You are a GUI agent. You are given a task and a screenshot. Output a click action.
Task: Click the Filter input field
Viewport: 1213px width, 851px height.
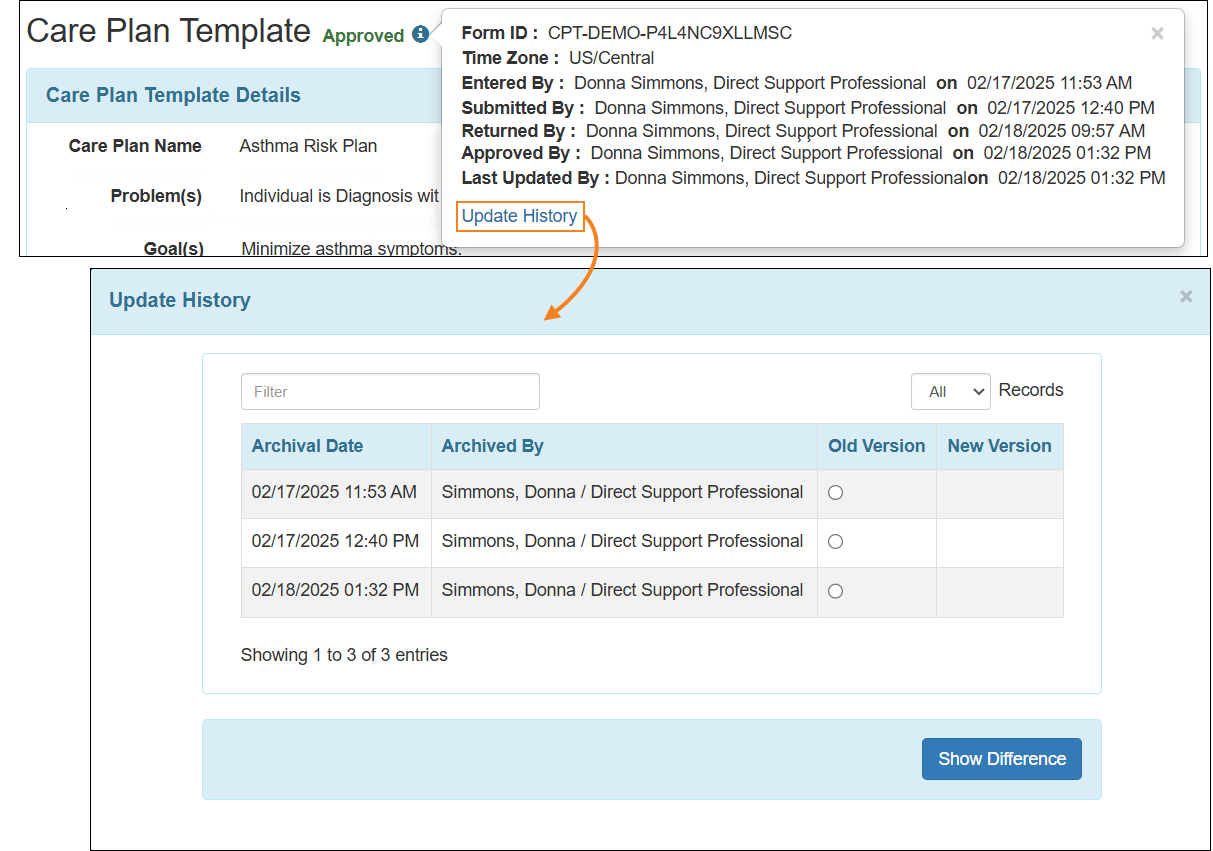[390, 392]
